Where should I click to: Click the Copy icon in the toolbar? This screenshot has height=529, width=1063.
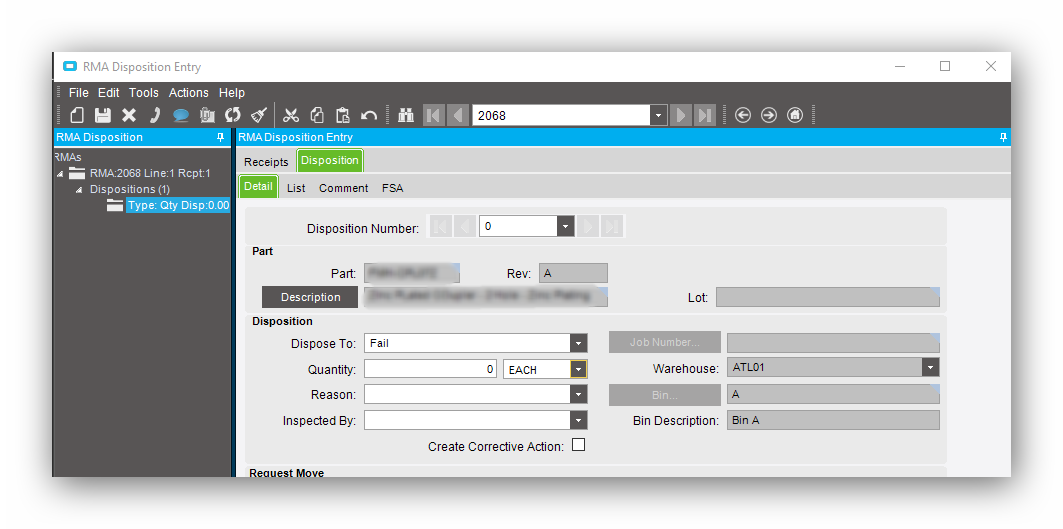tap(317, 115)
